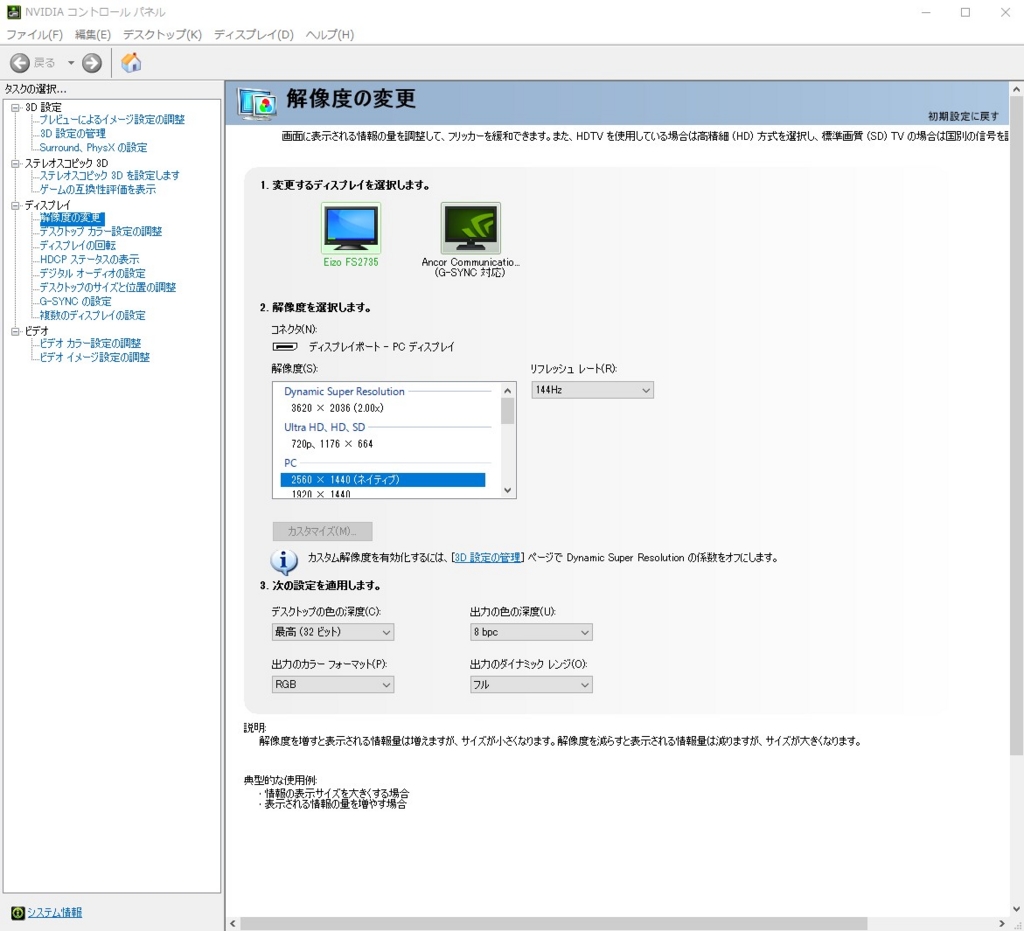This screenshot has width=1024, height=931.
Task: Select the Eizo FS2735 display icon
Action: (x=351, y=228)
